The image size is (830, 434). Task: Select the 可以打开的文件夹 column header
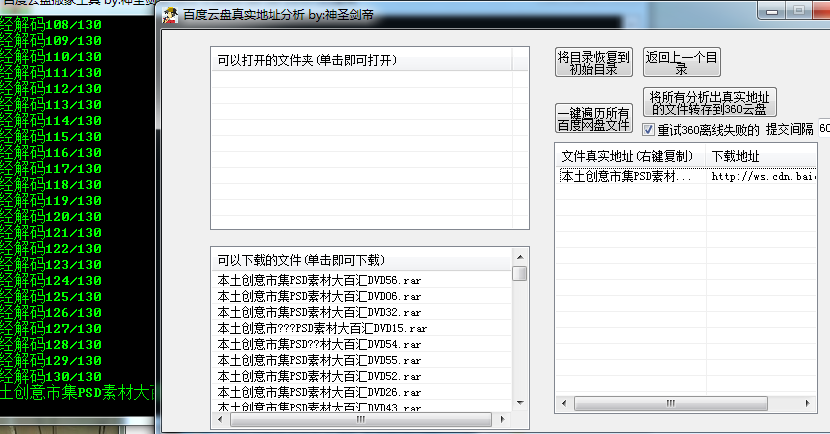tap(361, 60)
